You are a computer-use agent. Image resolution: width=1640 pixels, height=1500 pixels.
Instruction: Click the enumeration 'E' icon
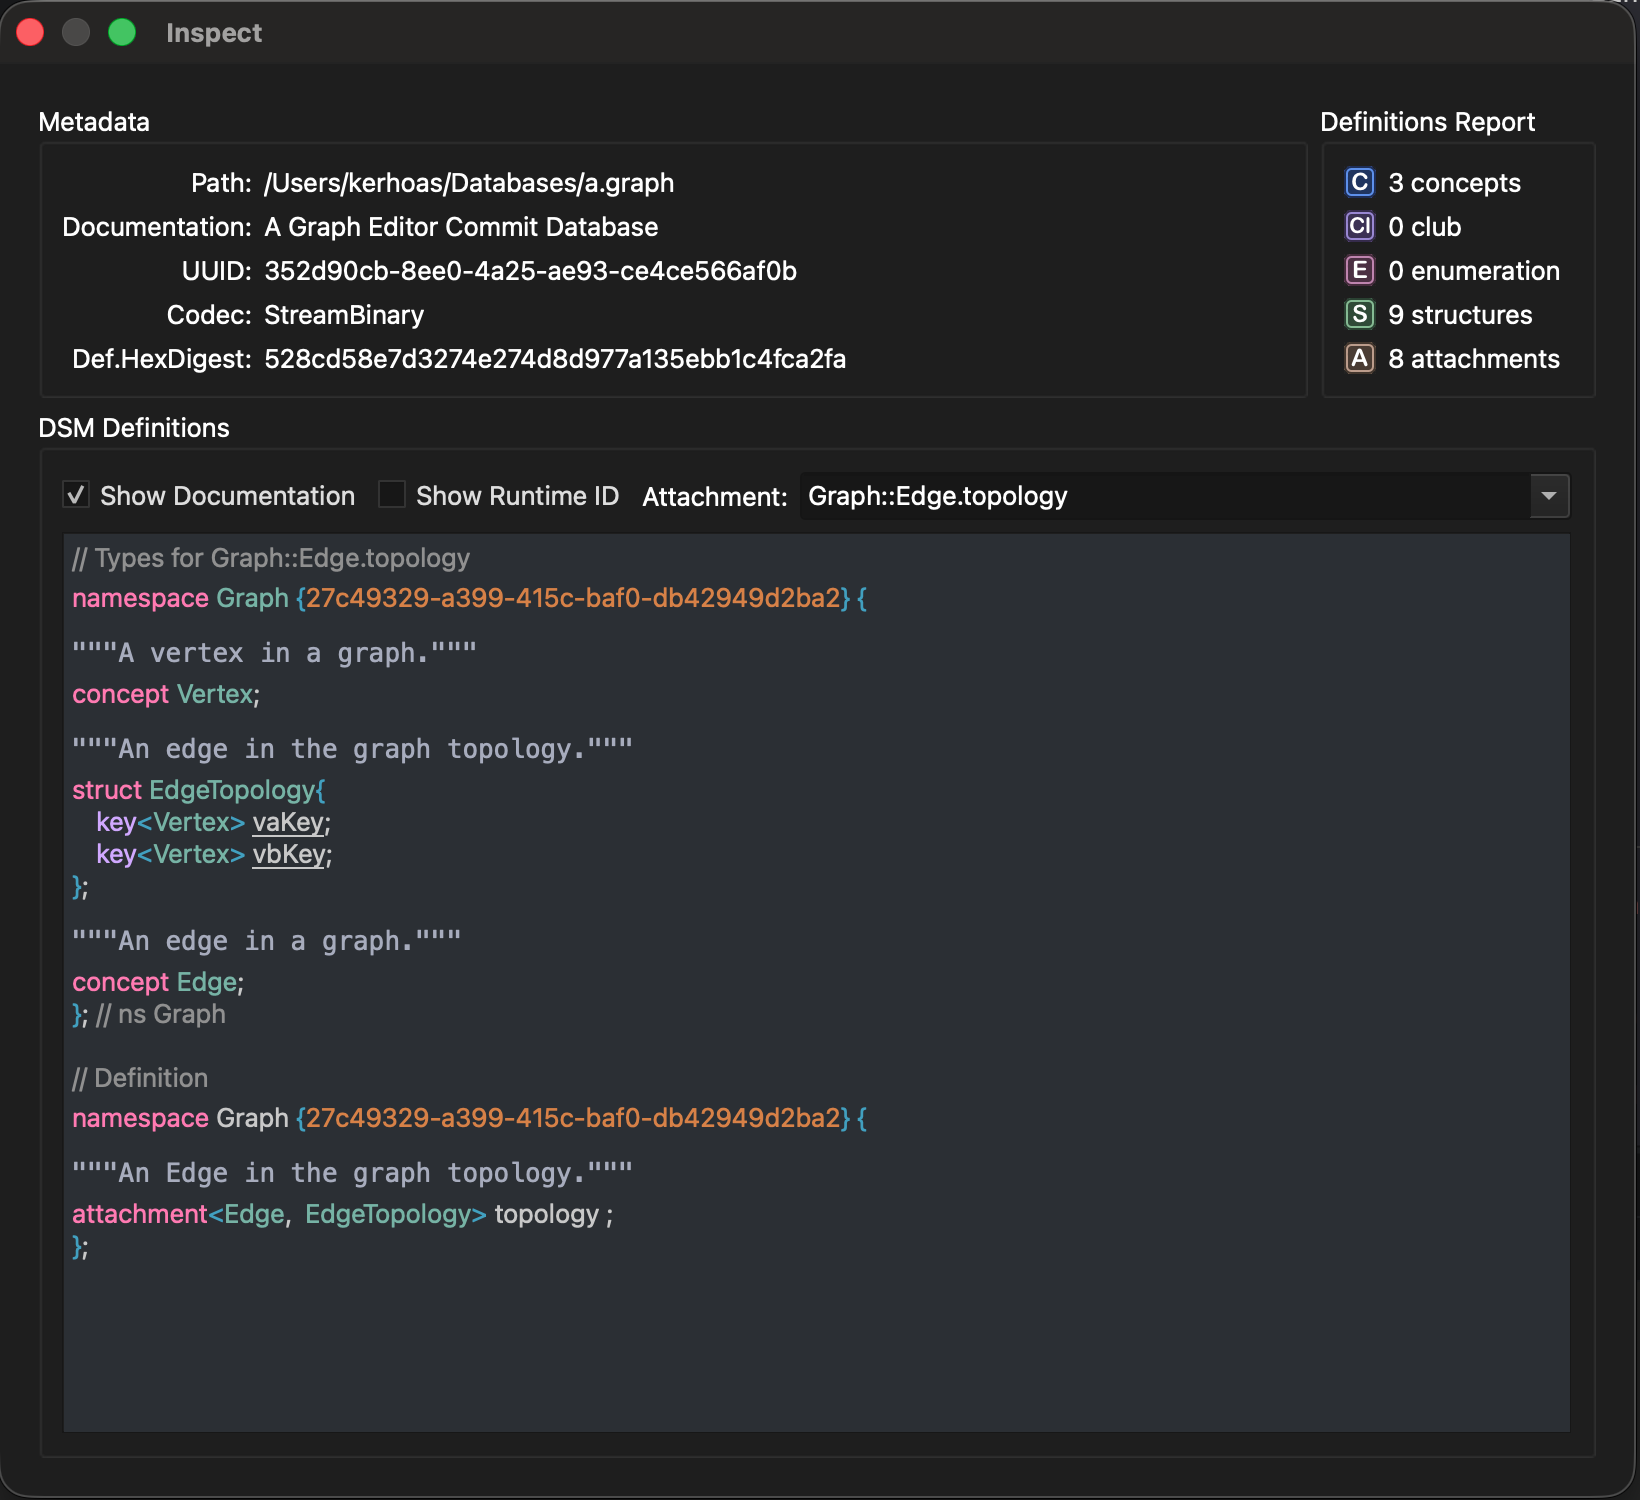pos(1359,271)
